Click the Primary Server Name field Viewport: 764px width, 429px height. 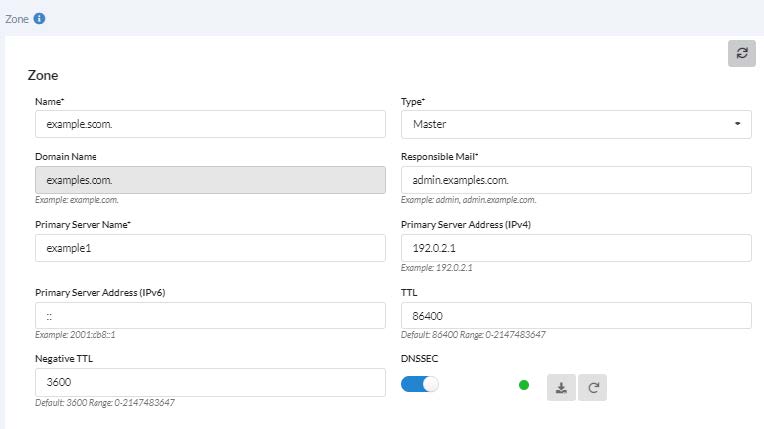click(210, 248)
